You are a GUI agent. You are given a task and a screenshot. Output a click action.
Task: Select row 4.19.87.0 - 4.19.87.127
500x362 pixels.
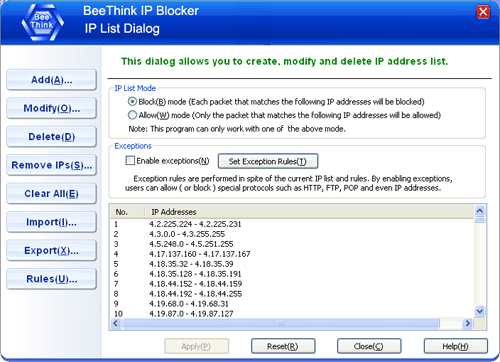(x=292, y=314)
